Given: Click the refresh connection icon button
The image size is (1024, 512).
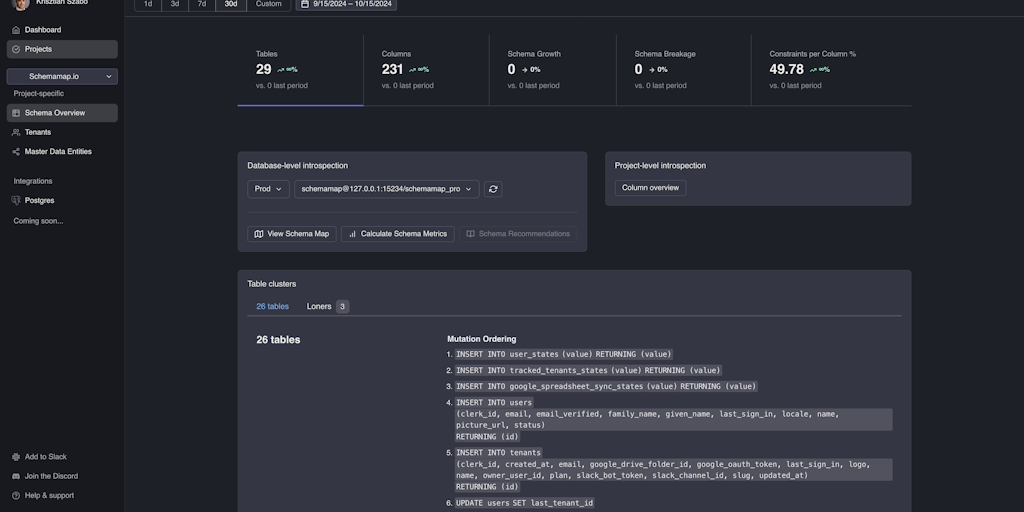Looking at the screenshot, I should coord(493,189).
